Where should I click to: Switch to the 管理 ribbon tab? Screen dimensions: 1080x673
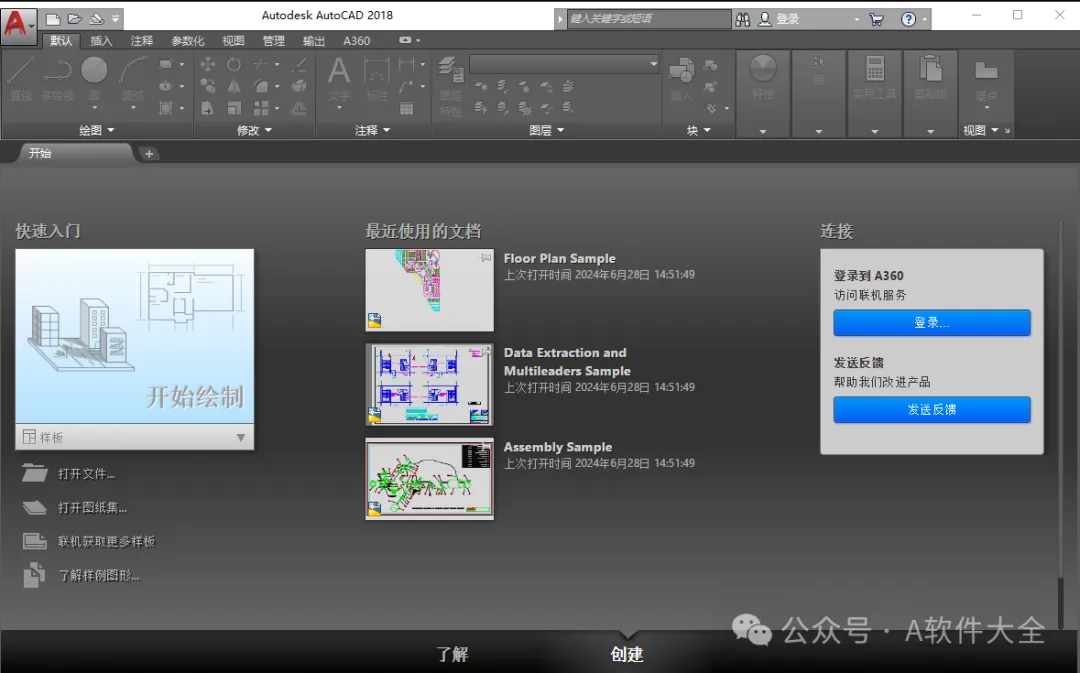(x=273, y=41)
